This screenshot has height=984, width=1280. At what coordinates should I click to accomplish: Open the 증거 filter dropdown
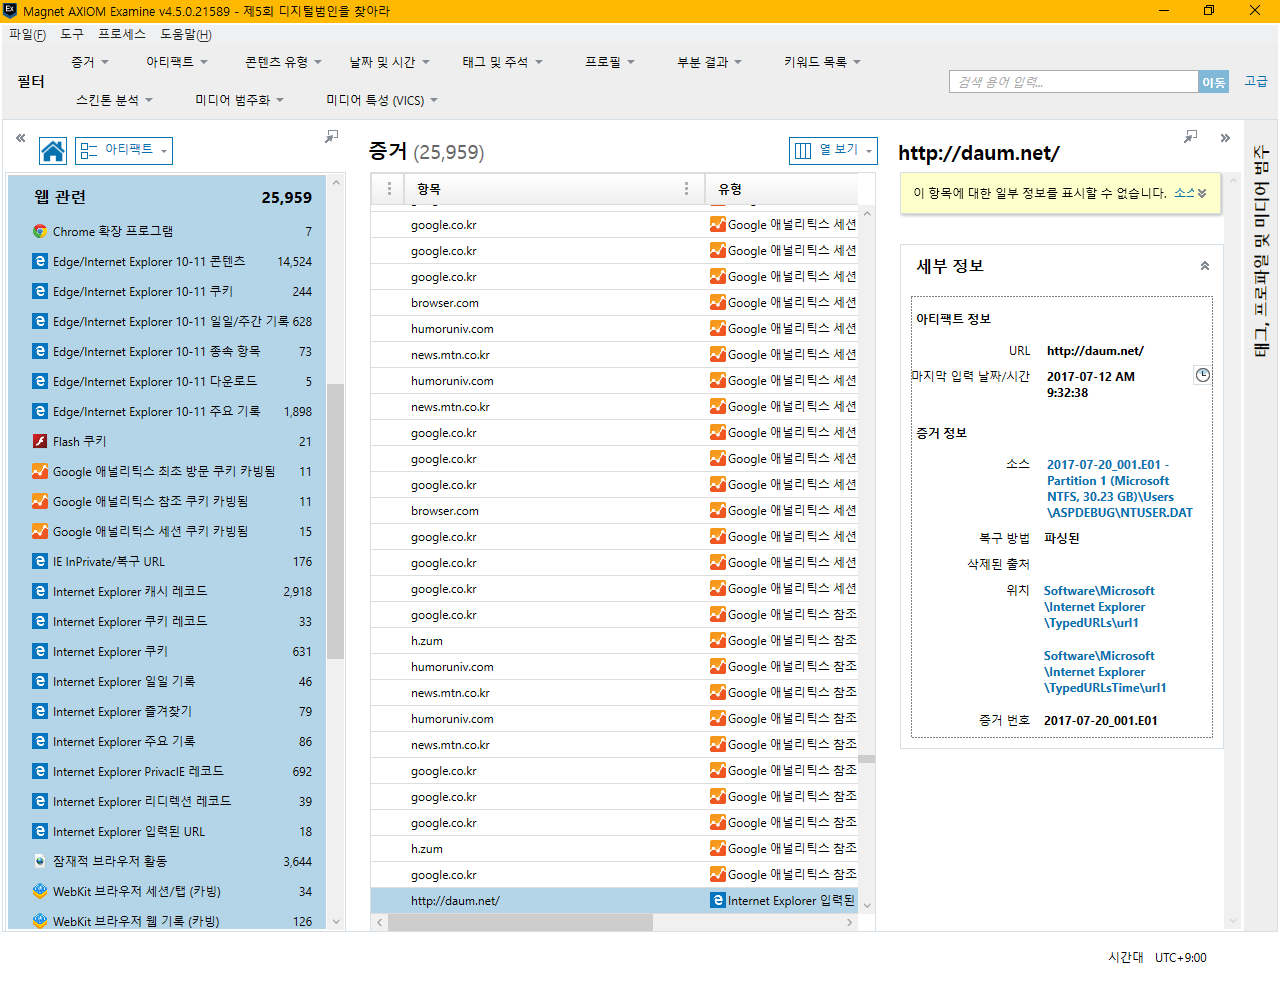coord(90,62)
